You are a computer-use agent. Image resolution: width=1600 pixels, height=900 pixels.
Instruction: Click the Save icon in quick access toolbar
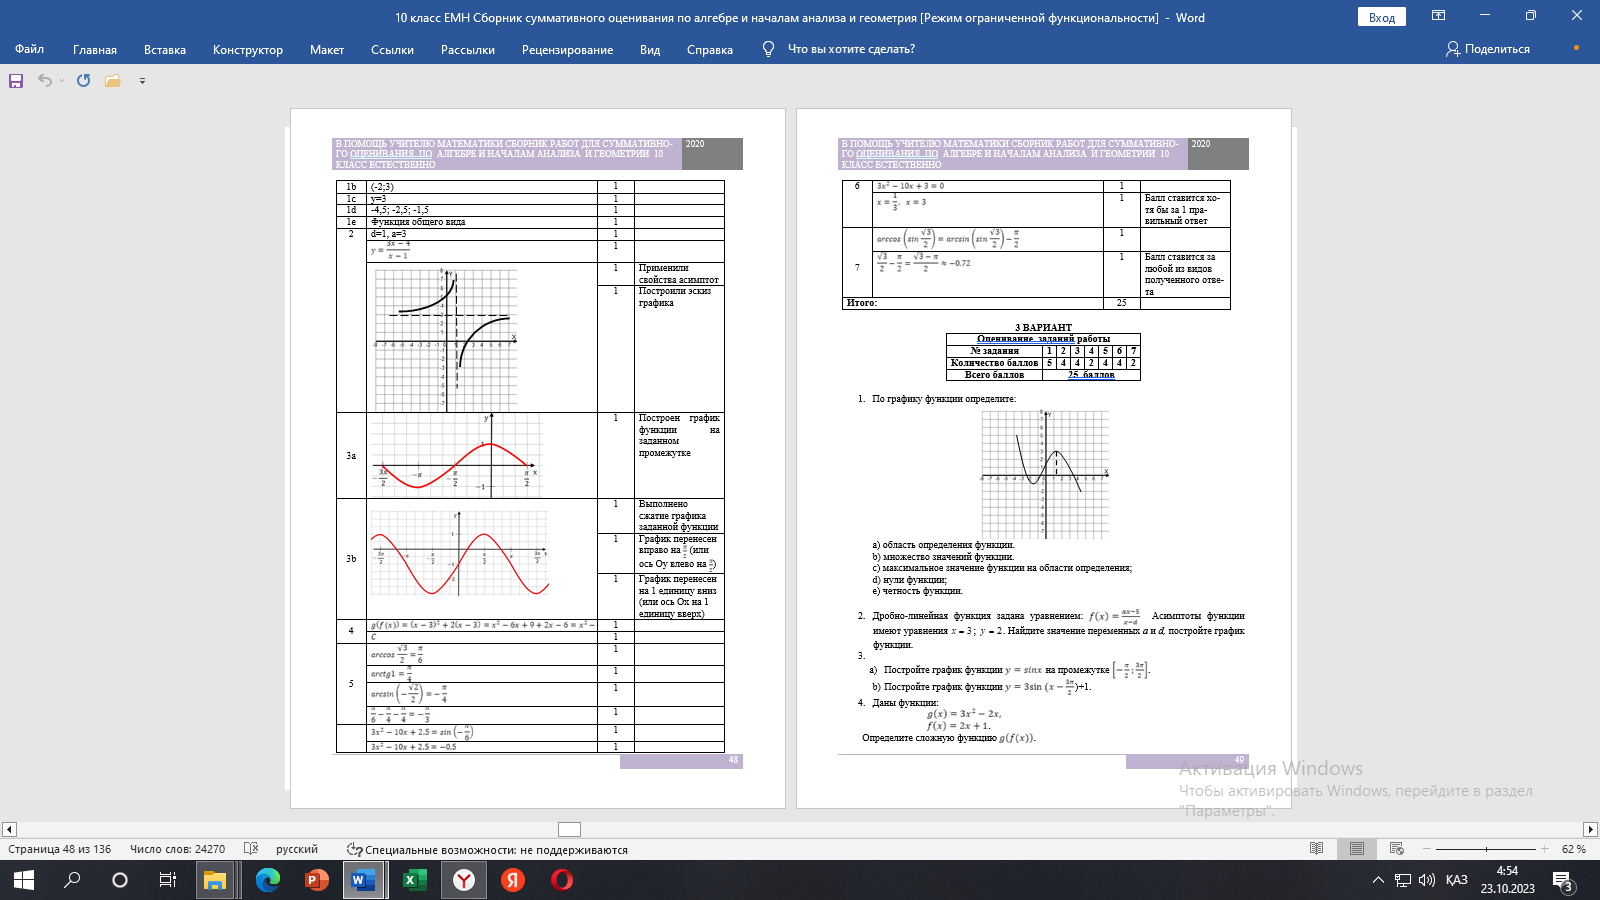[x=16, y=81]
